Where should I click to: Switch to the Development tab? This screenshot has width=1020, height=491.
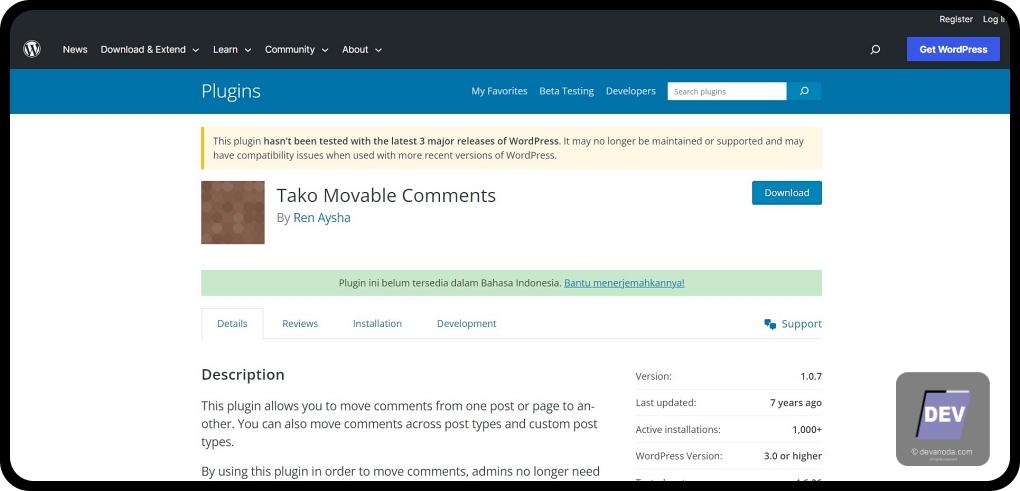pyautogui.click(x=466, y=323)
